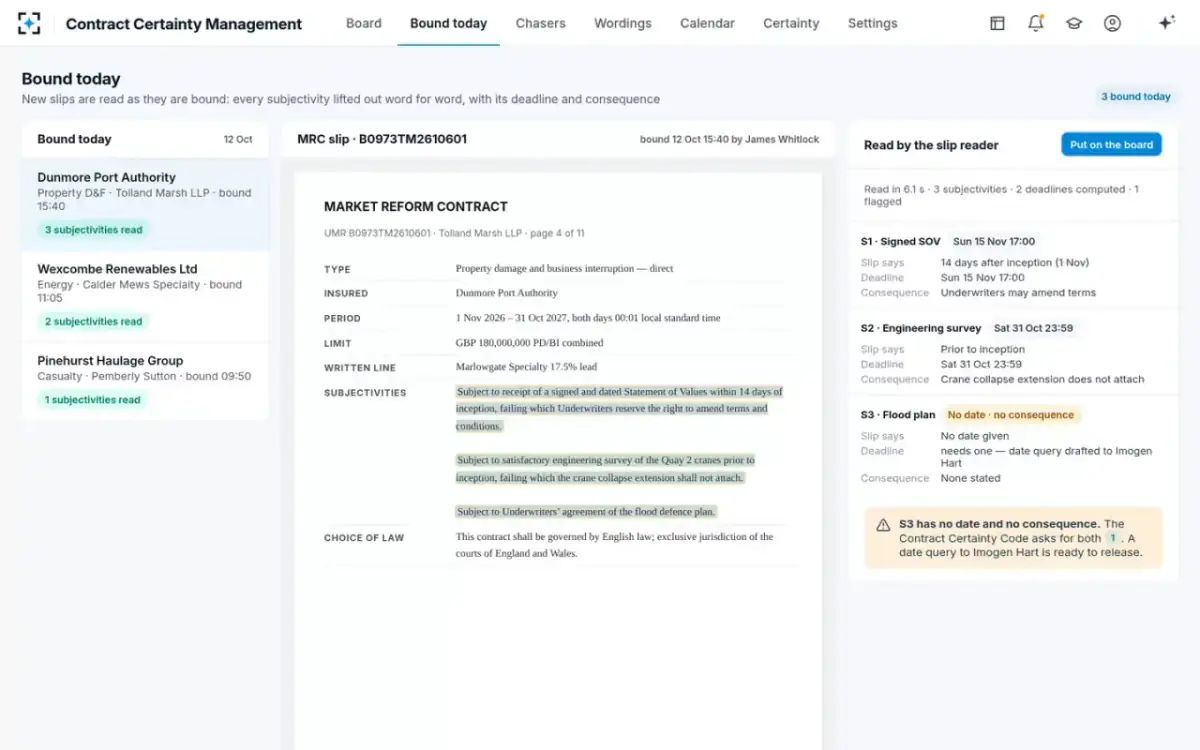Click 'bound 12 Oct 15:40 by James Whitlock'
The height and width of the screenshot is (750, 1200).
[729, 139]
